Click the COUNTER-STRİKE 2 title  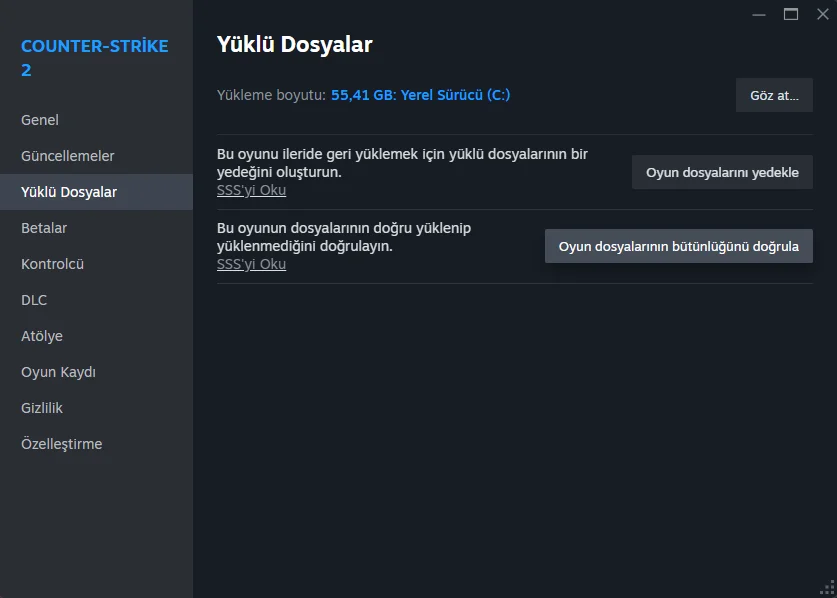(x=94, y=58)
